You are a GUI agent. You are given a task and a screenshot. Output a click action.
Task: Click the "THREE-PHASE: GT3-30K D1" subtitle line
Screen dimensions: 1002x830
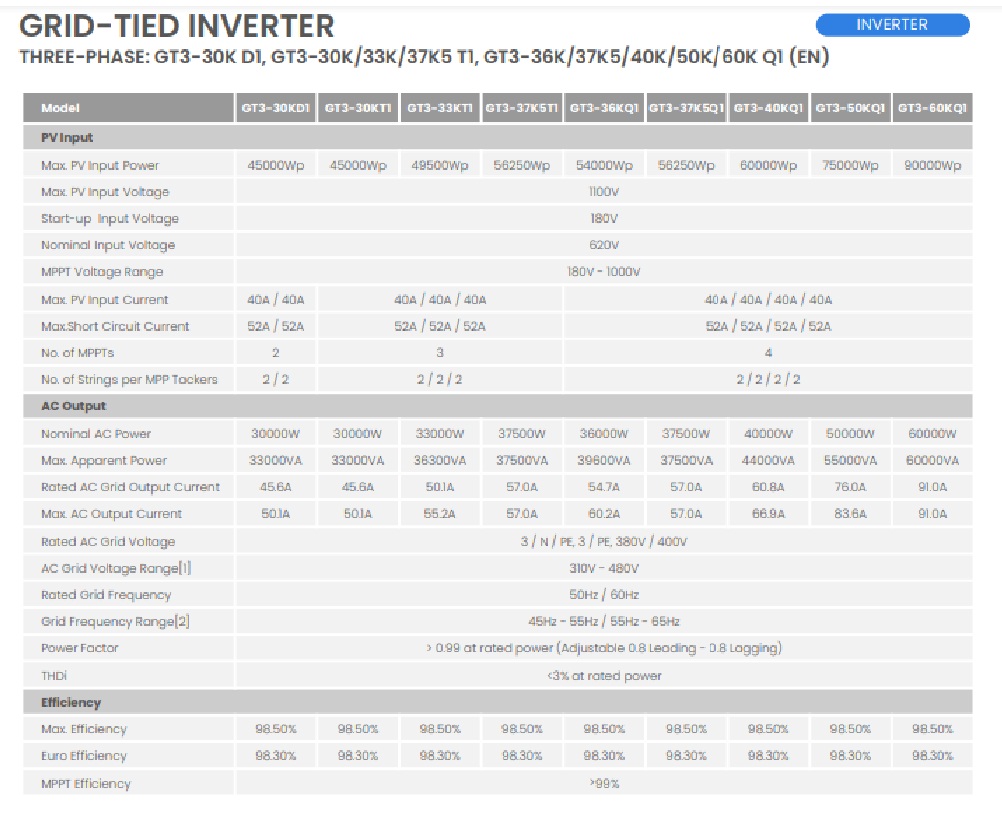424,57
